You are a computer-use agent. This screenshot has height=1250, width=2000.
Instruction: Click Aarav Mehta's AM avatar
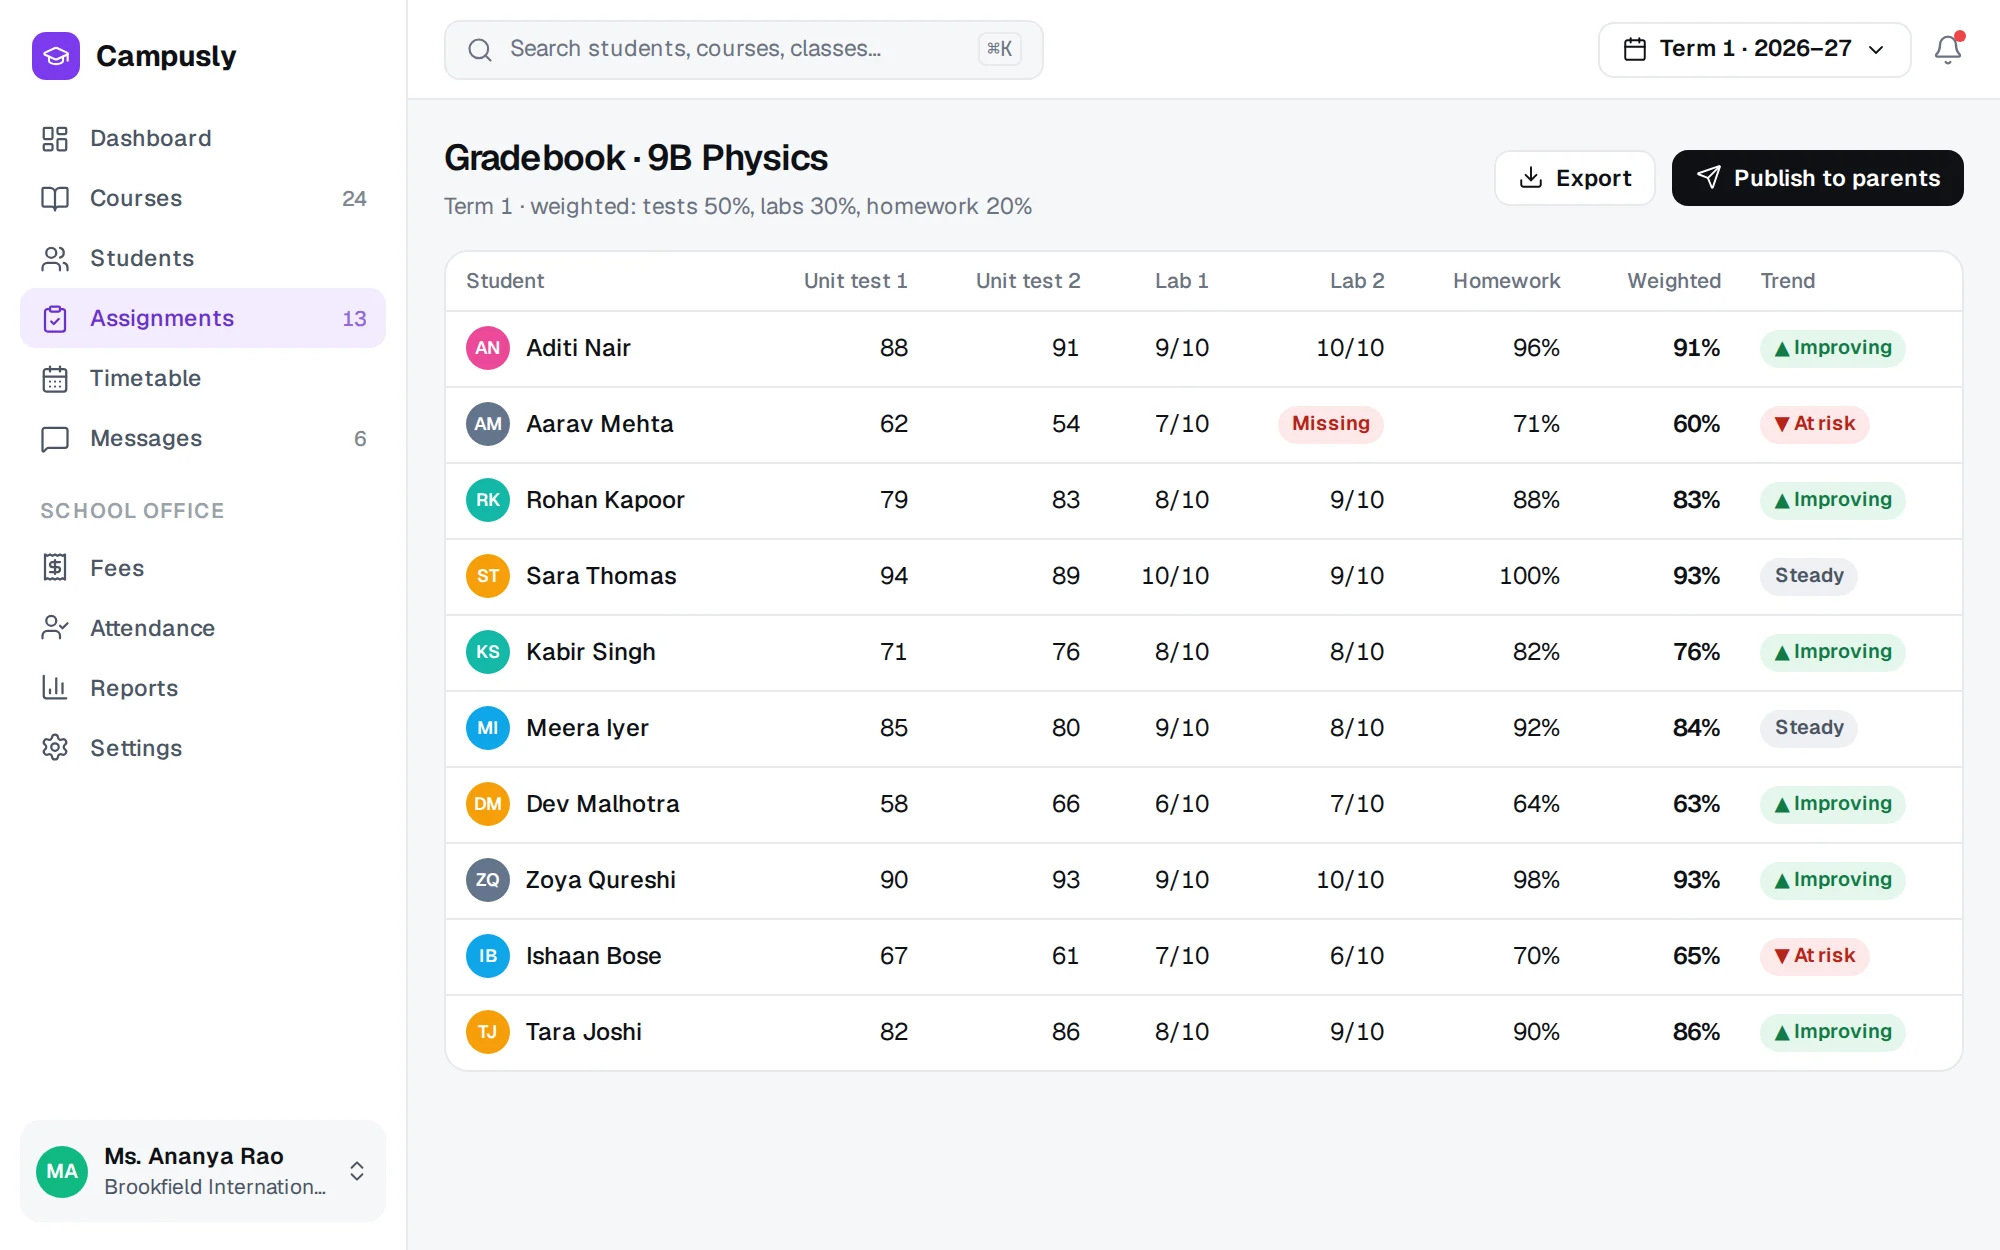click(488, 424)
